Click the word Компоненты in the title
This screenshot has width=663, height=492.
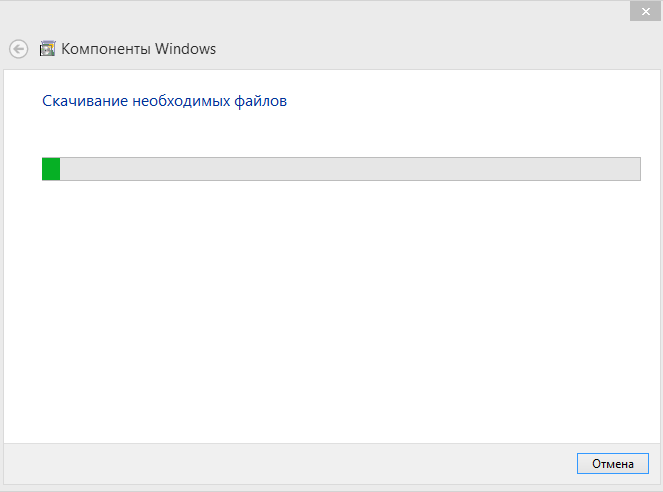[x=105, y=48]
